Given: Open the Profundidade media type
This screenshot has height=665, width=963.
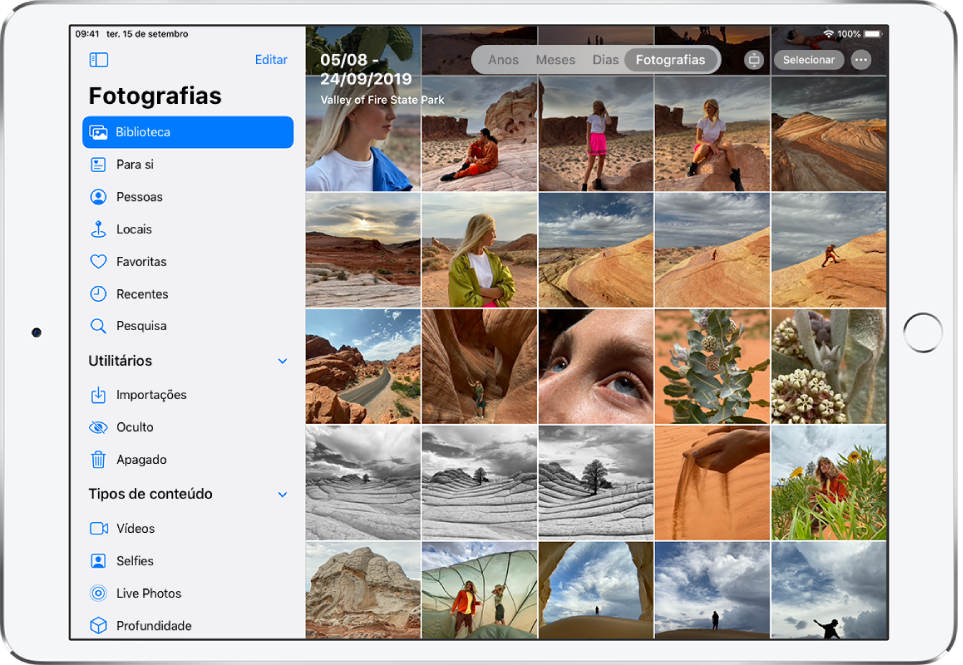Looking at the screenshot, I should pos(188,626).
